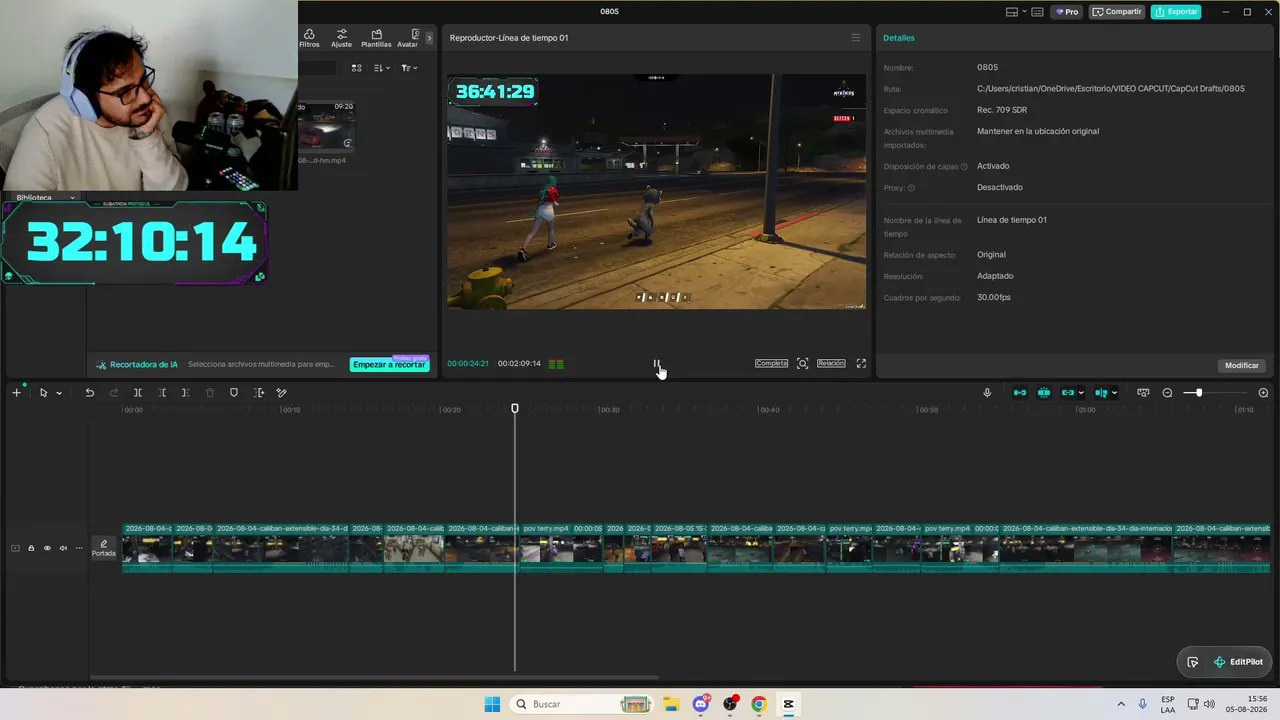Switch media library to grid view

tap(356, 68)
